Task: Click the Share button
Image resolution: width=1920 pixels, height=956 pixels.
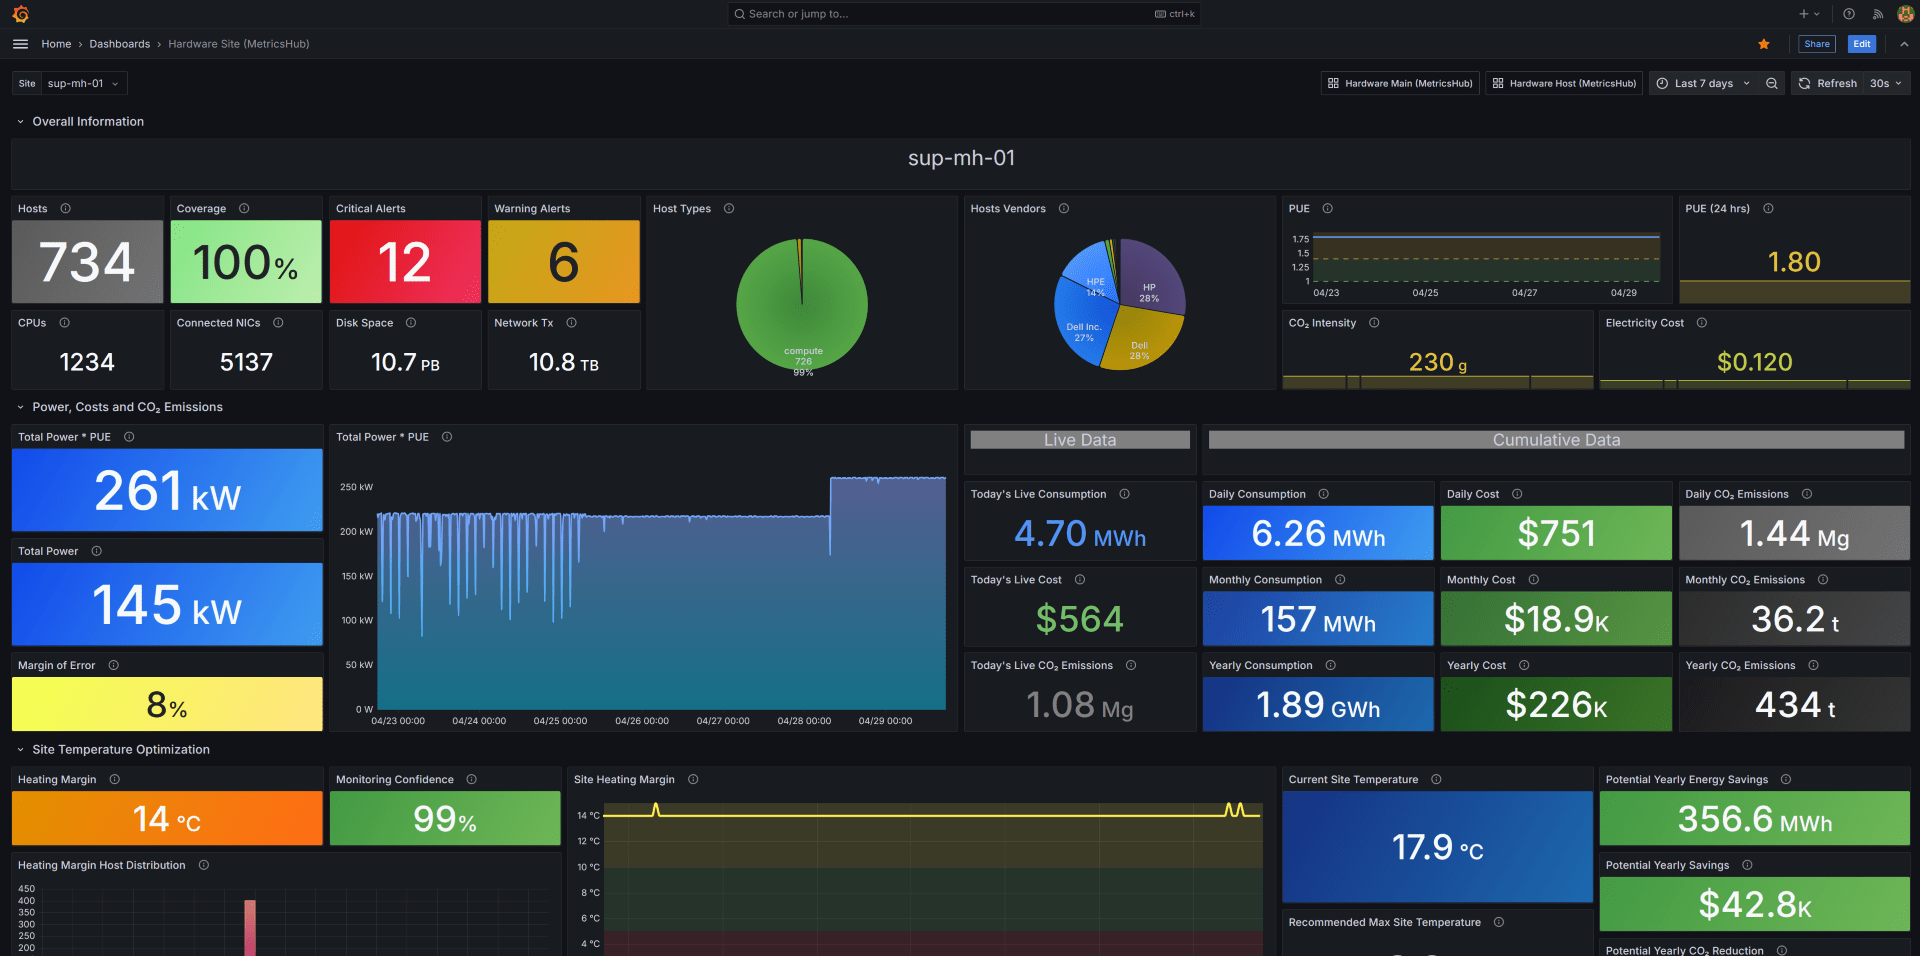Action: click(1817, 44)
